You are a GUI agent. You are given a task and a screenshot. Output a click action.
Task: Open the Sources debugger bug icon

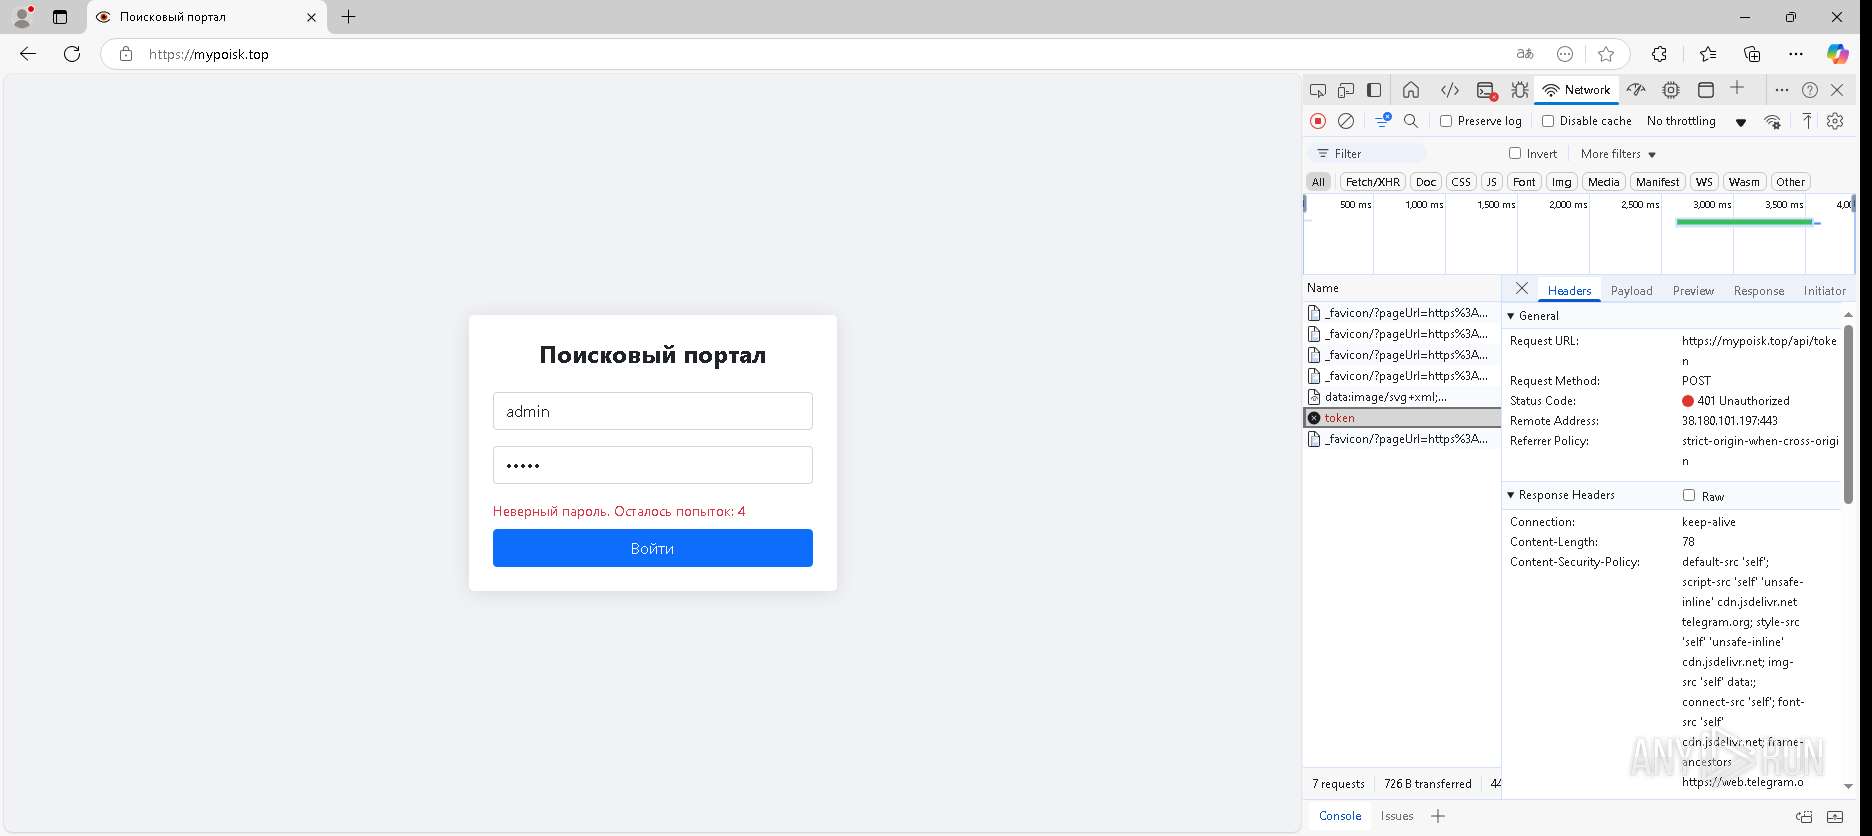(x=1520, y=90)
